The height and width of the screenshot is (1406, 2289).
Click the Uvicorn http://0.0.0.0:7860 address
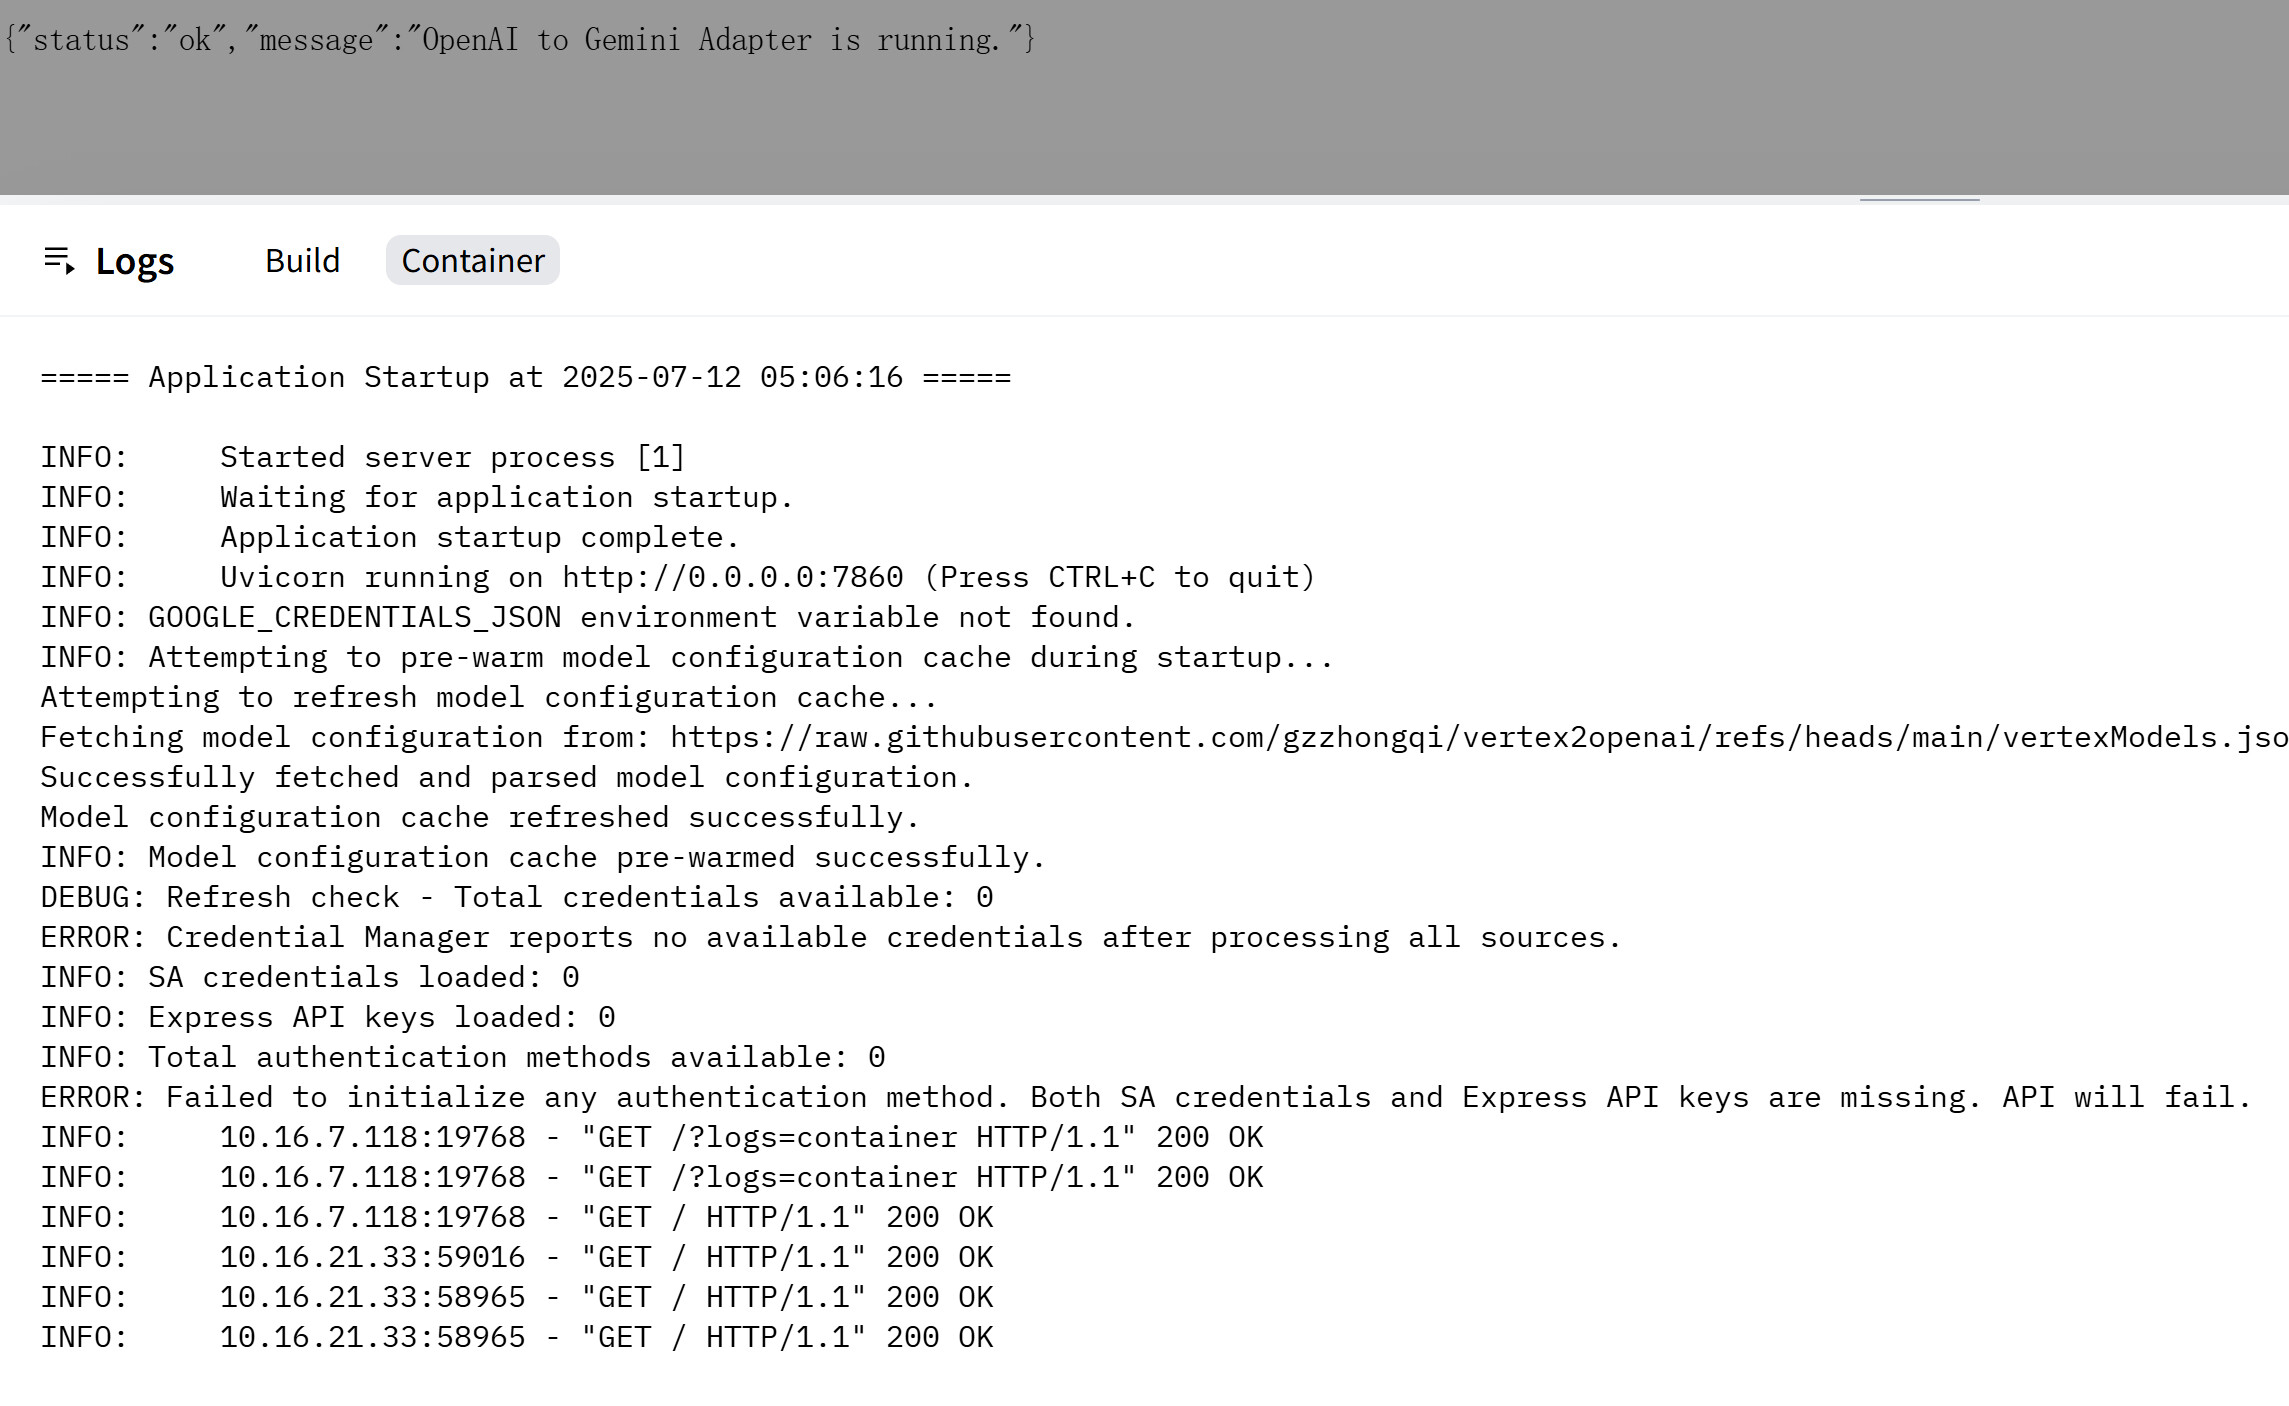pos(732,578)
